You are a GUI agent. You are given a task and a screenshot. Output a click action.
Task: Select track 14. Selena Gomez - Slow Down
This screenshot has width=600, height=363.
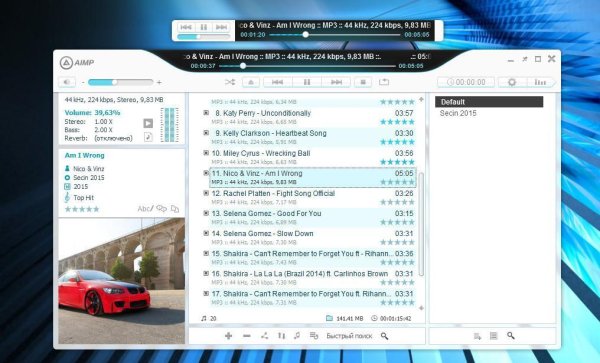pyautogui.click(x=312, y=238)
